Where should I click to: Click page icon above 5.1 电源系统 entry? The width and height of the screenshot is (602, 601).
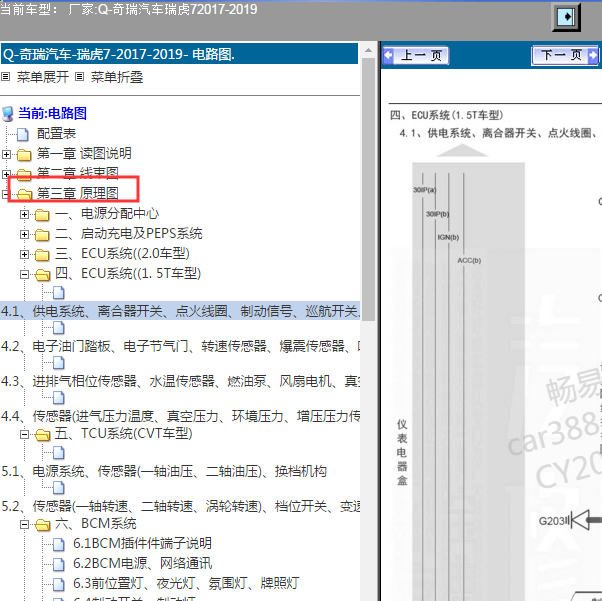pos(58,453)
